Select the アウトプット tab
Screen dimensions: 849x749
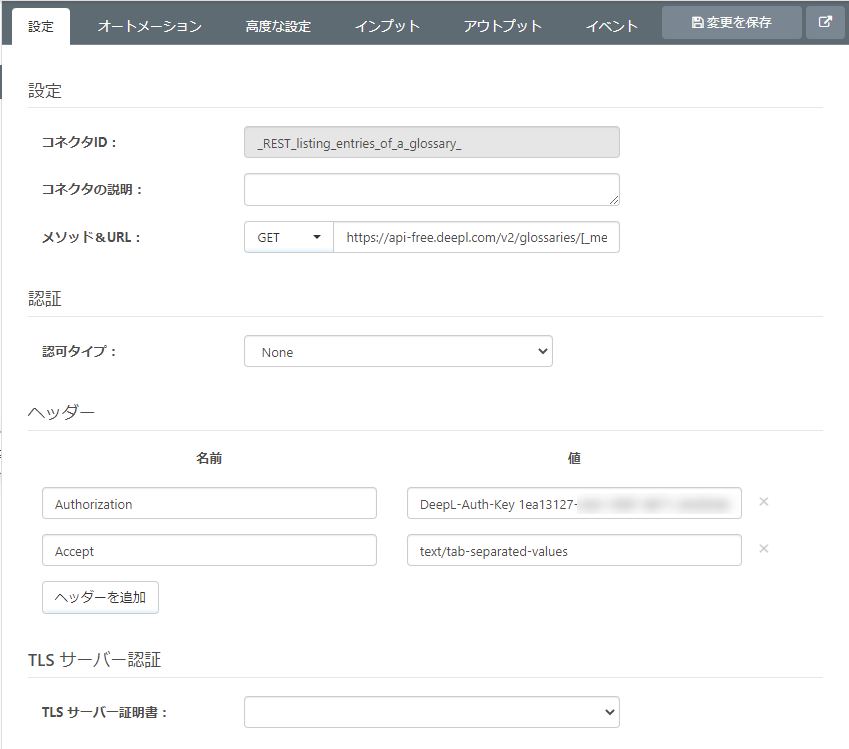click(x=503, y=27)
